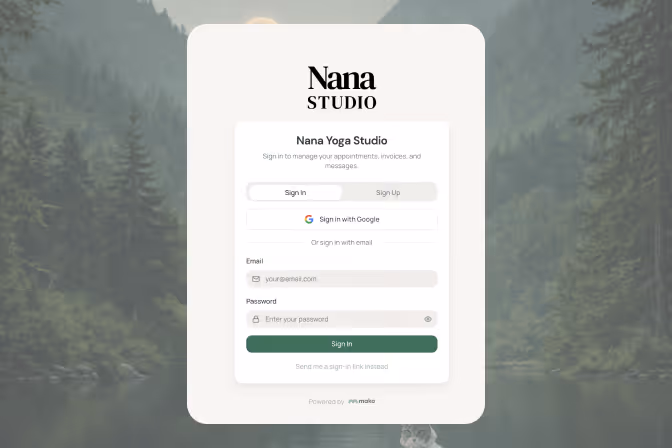672x448 pixels.
Task: Click the Google logo icon
Action: (309, 219)
